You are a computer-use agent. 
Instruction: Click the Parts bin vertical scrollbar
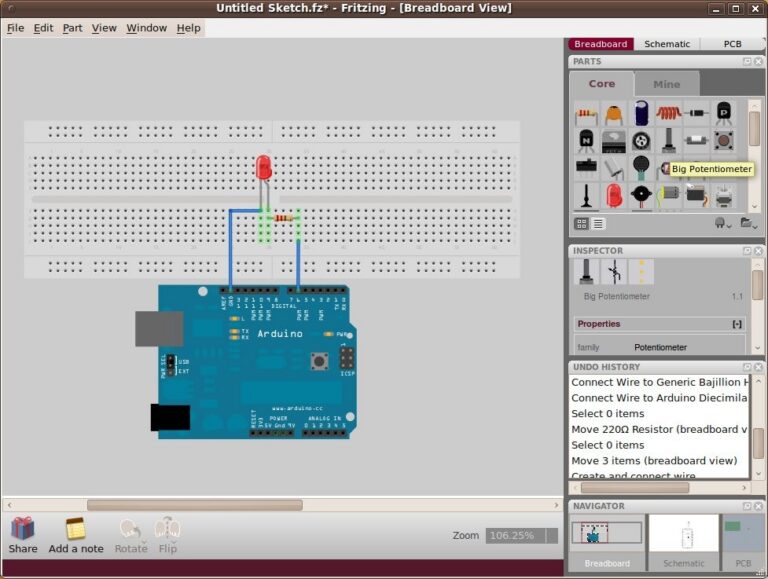(755, 128)
